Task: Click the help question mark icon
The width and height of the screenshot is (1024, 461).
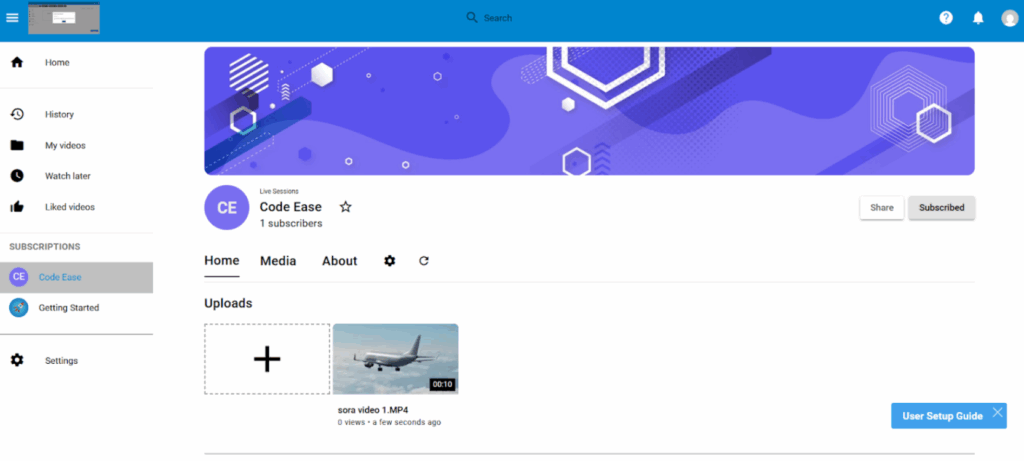Action: (x=945, y=18)
